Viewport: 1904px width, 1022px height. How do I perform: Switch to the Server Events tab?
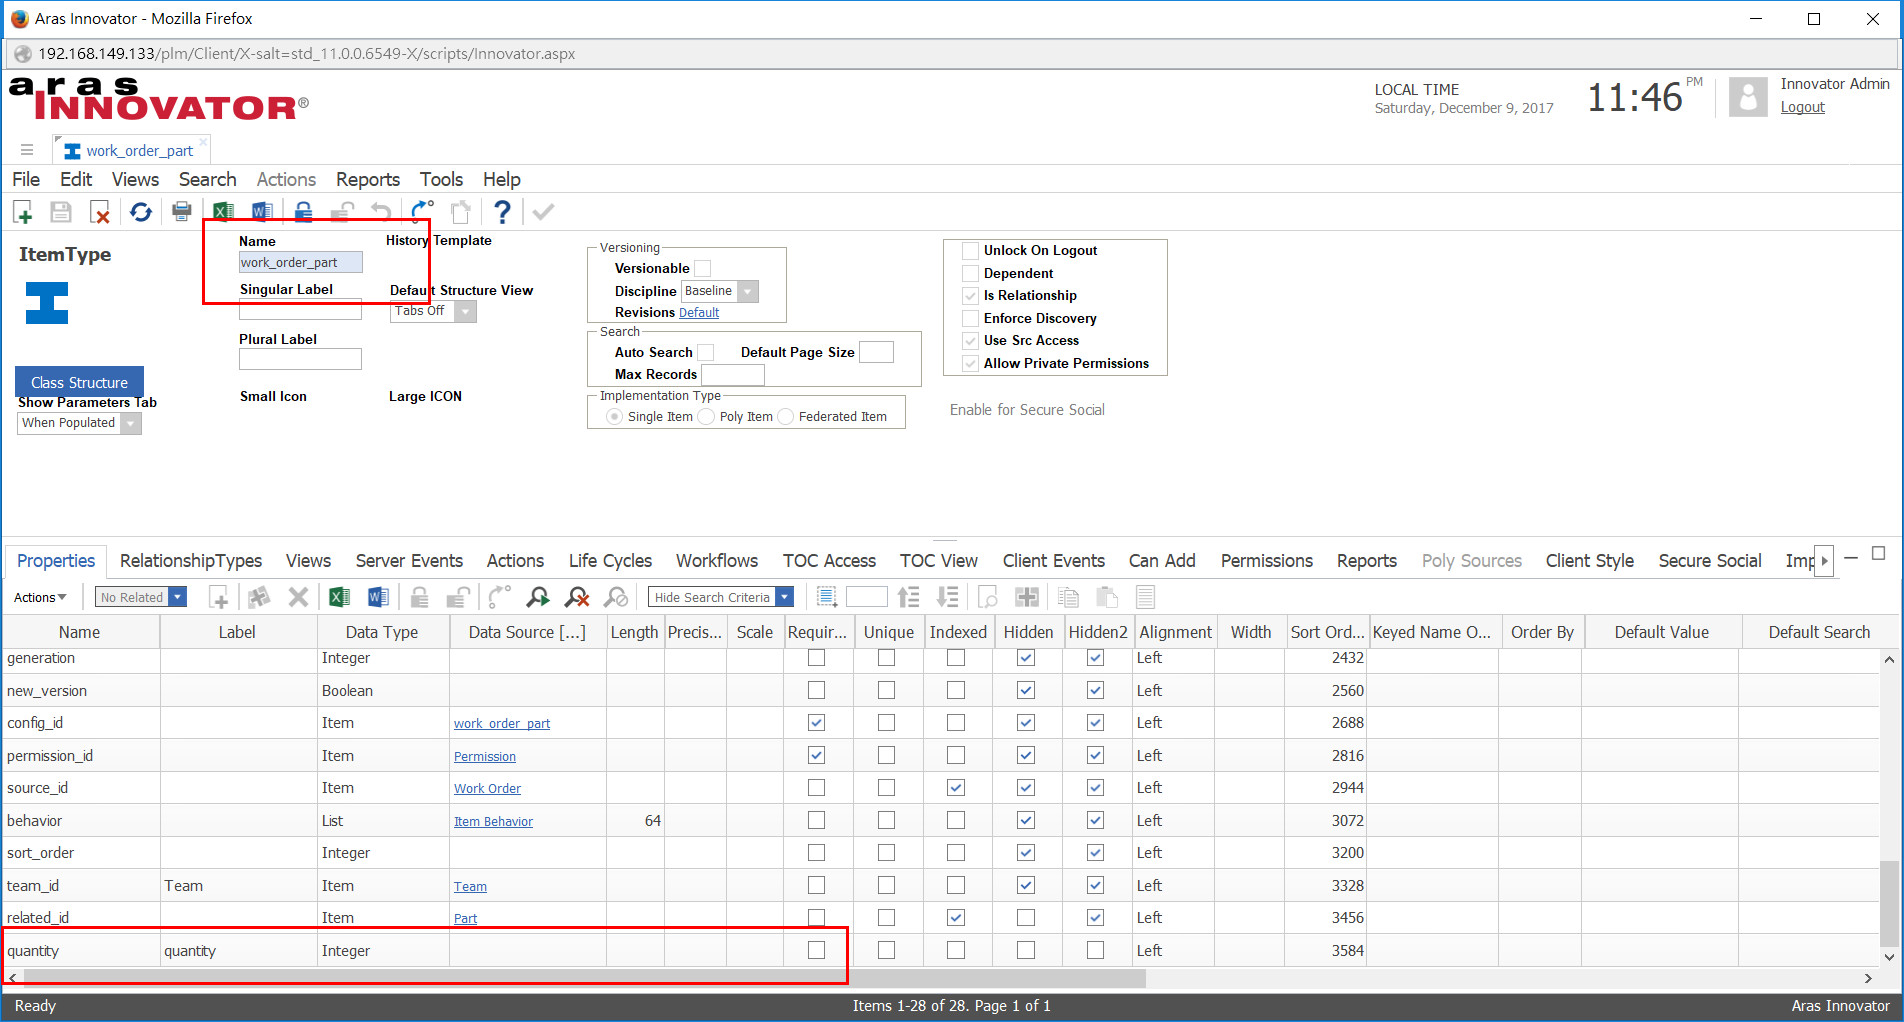coord(409,561)
